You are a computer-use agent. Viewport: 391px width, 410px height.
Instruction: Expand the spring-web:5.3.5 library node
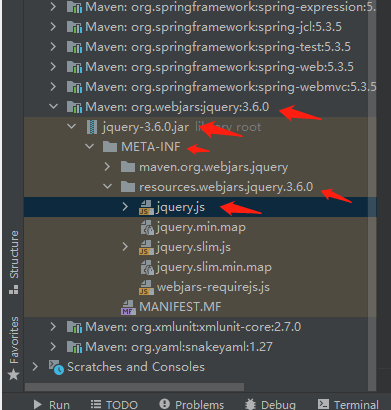pyautogui.click(x=53, y=67)
